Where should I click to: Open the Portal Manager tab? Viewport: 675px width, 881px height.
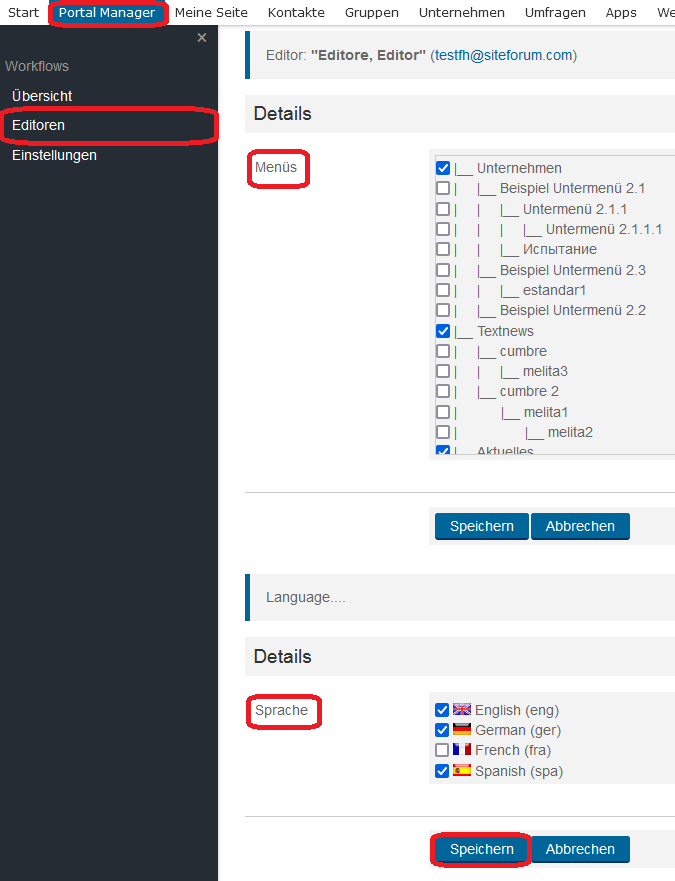pos(107,12)
